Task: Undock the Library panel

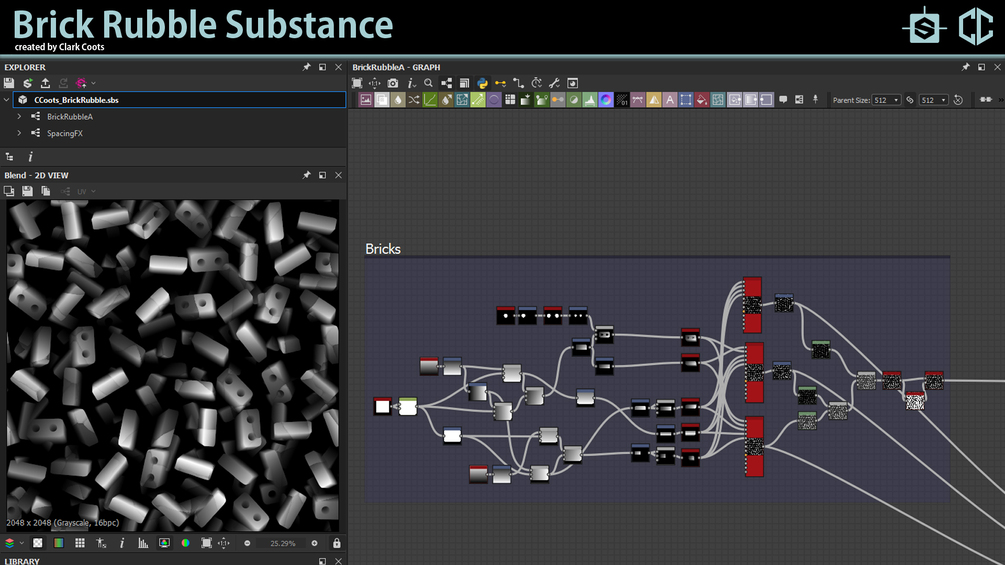Action: [x=322, y=561]
